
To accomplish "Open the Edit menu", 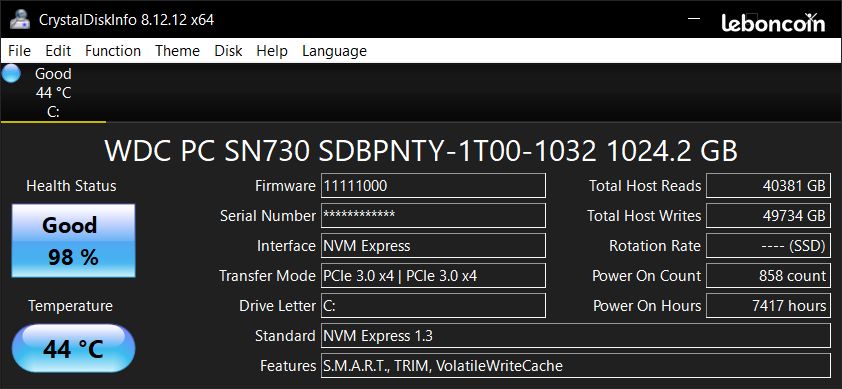I will pyautogui.click(x=58, y=51).
